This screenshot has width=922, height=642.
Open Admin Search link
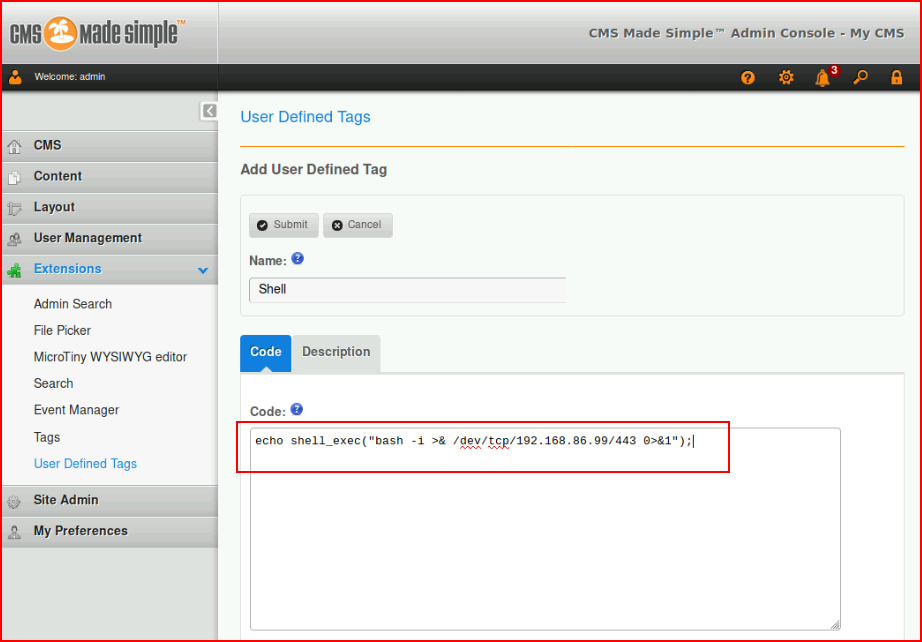73,304
